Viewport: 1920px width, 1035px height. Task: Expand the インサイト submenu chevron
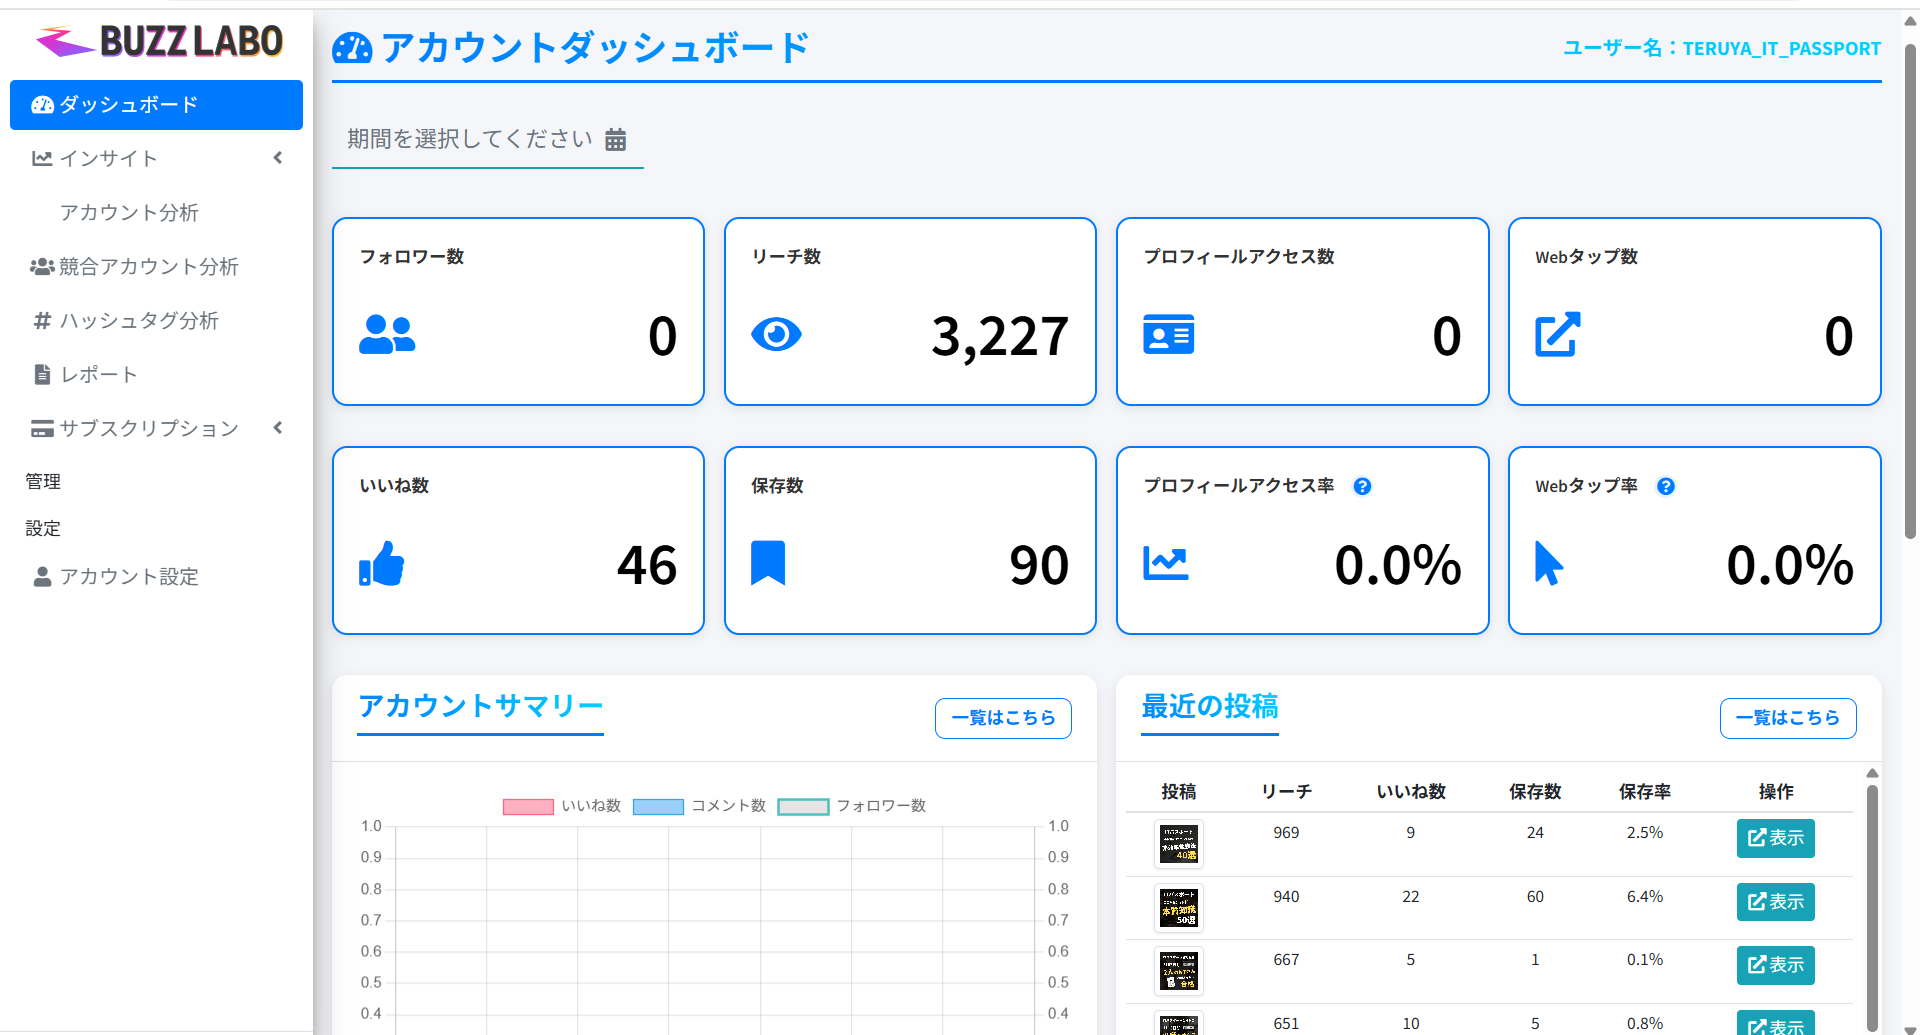[x=278, y=157]
